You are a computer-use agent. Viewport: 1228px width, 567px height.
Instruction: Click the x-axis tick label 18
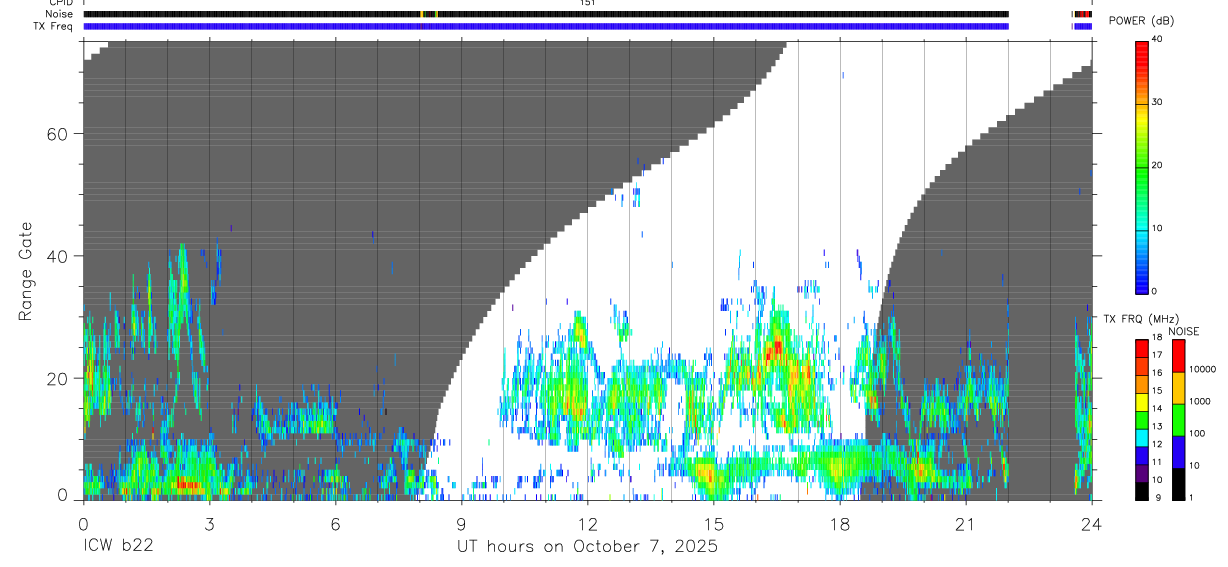click(x=839, y=524)
